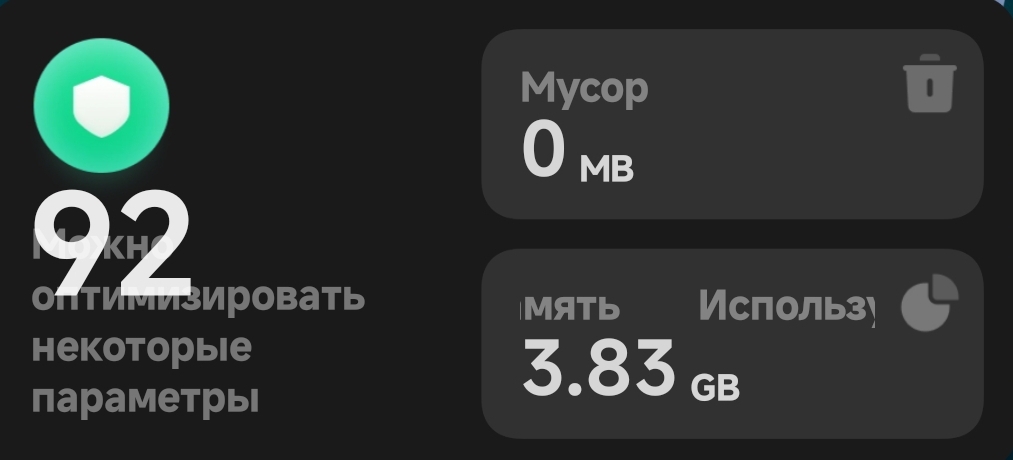Tap the digit 0 in Мусор card
The height and width of the screenshot is (460, 1013).
pyautogui.click(x=544, y=151)
